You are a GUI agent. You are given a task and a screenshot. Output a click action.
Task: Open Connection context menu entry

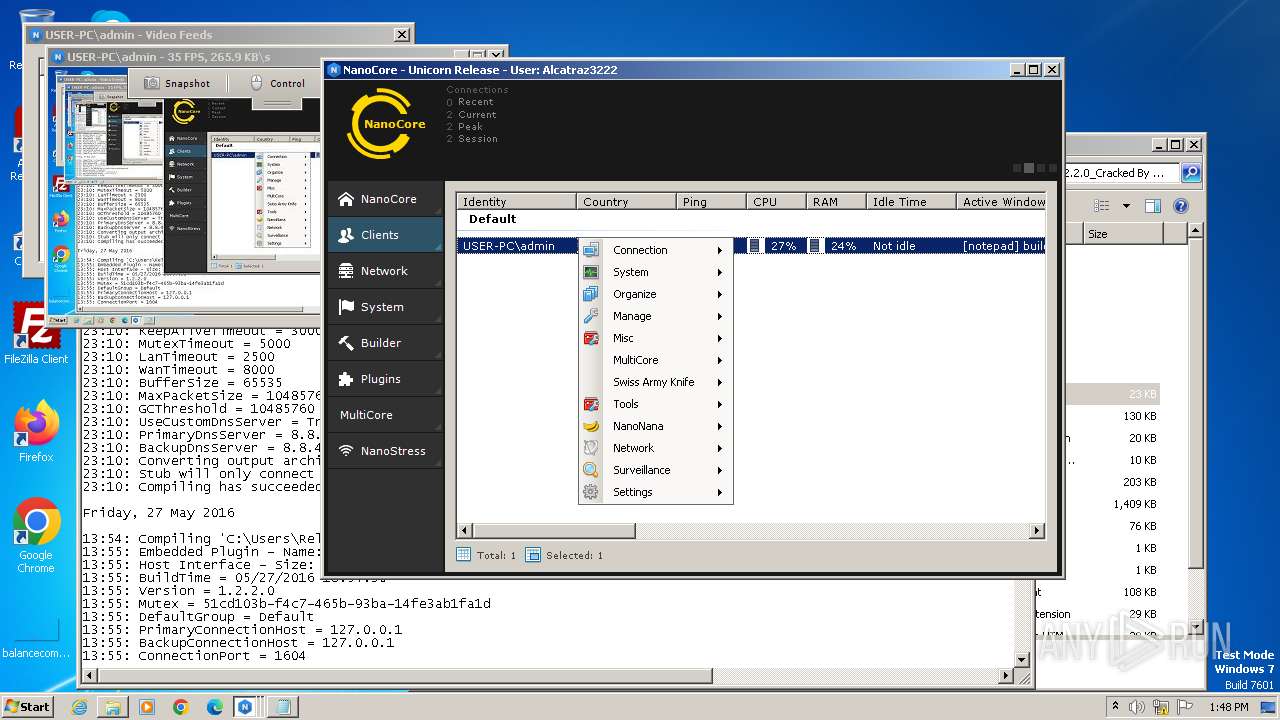655,250
